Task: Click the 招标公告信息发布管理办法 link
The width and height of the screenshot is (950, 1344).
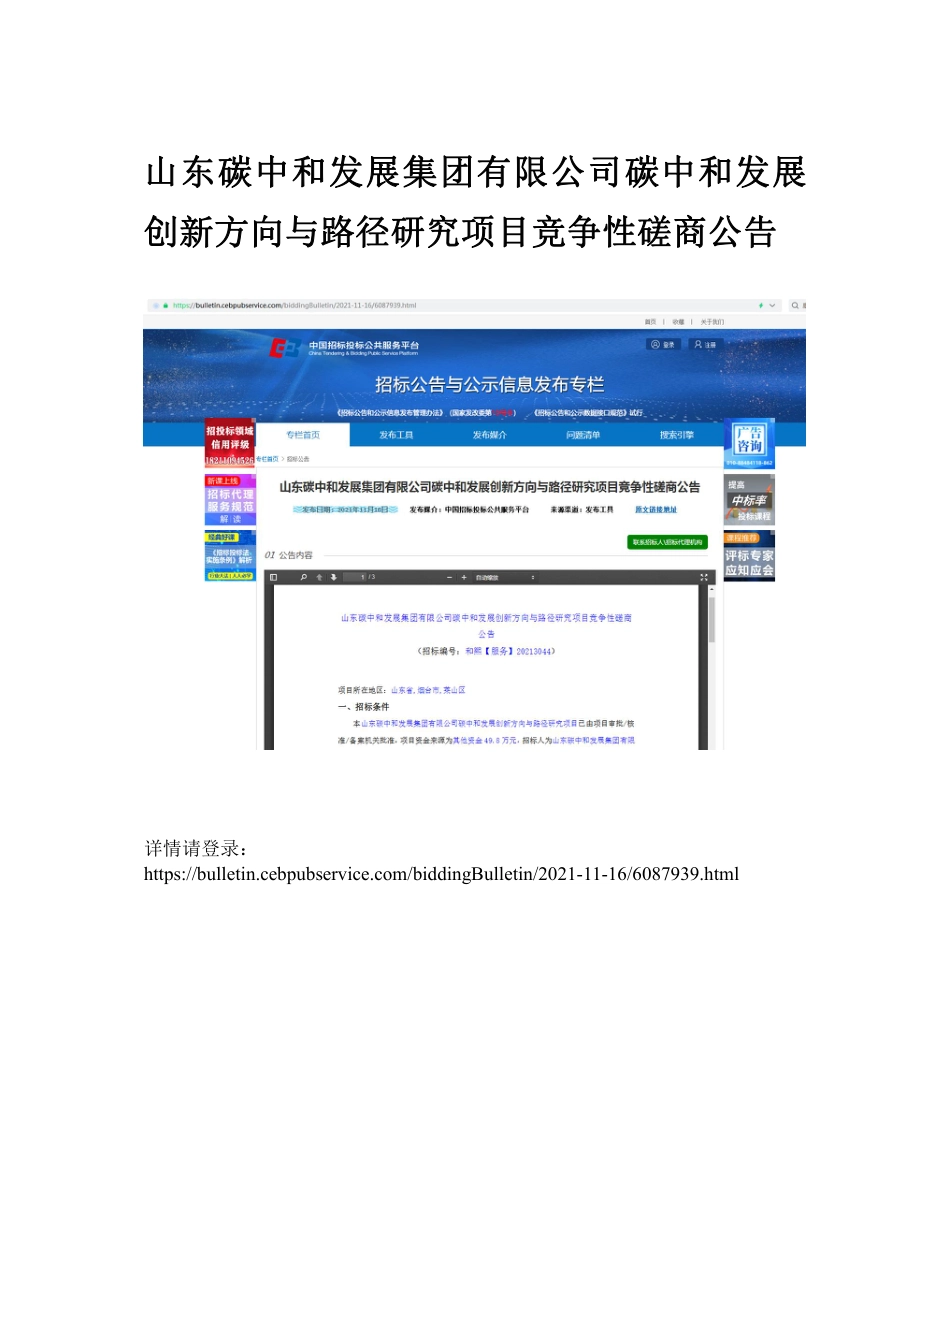Action: 390,412
